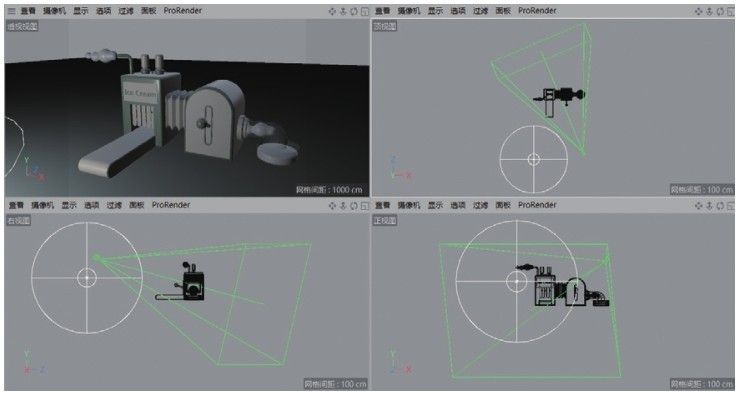Open 显示 menu in the top view
The height and width of the screenshot is (393, 737).
pos(435,10)
